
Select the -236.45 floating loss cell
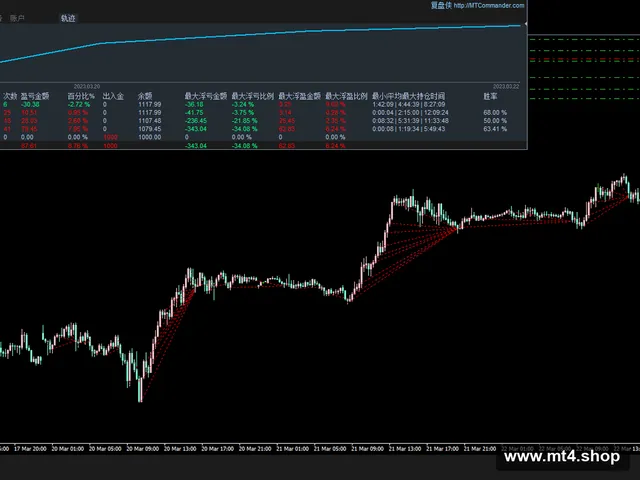point(196,121)
